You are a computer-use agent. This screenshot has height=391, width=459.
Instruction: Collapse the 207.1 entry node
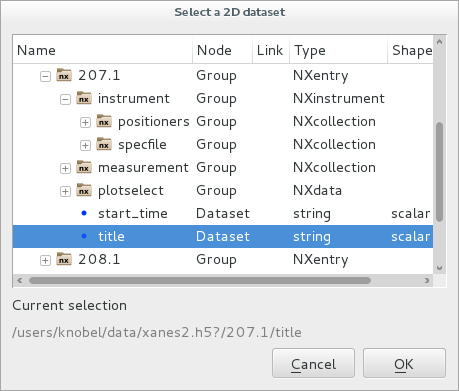click(x=45, y=77)
